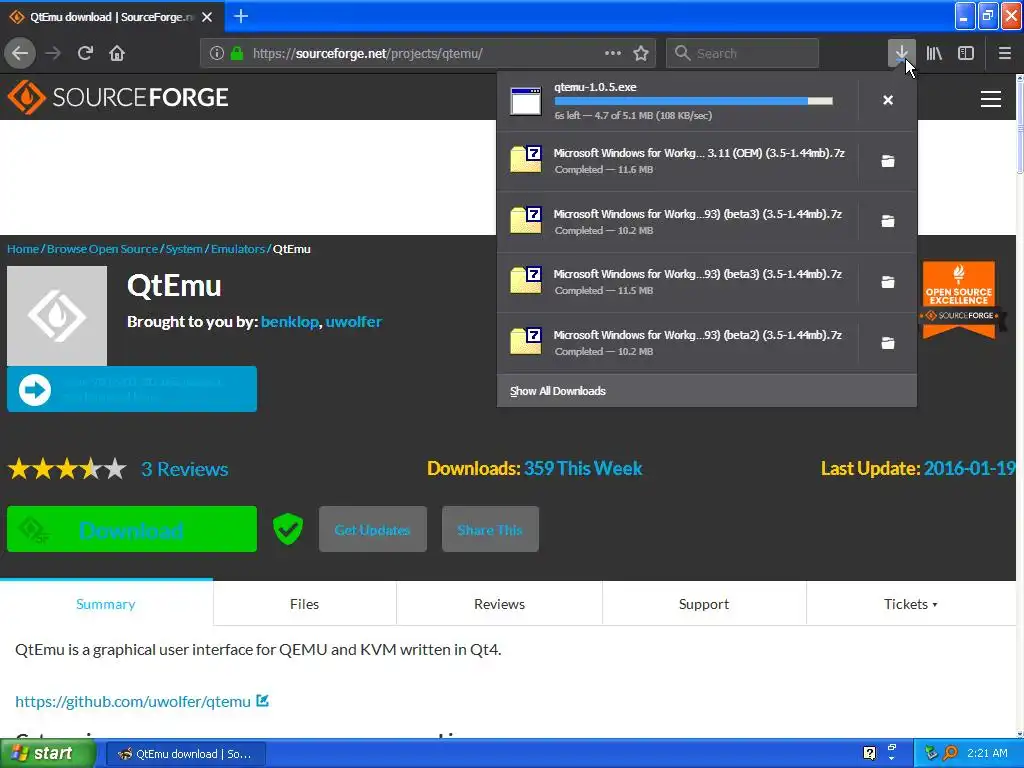Open page actions three-dot menu
This screenshot has width=1024, height=768.
[x=613, y=53]
